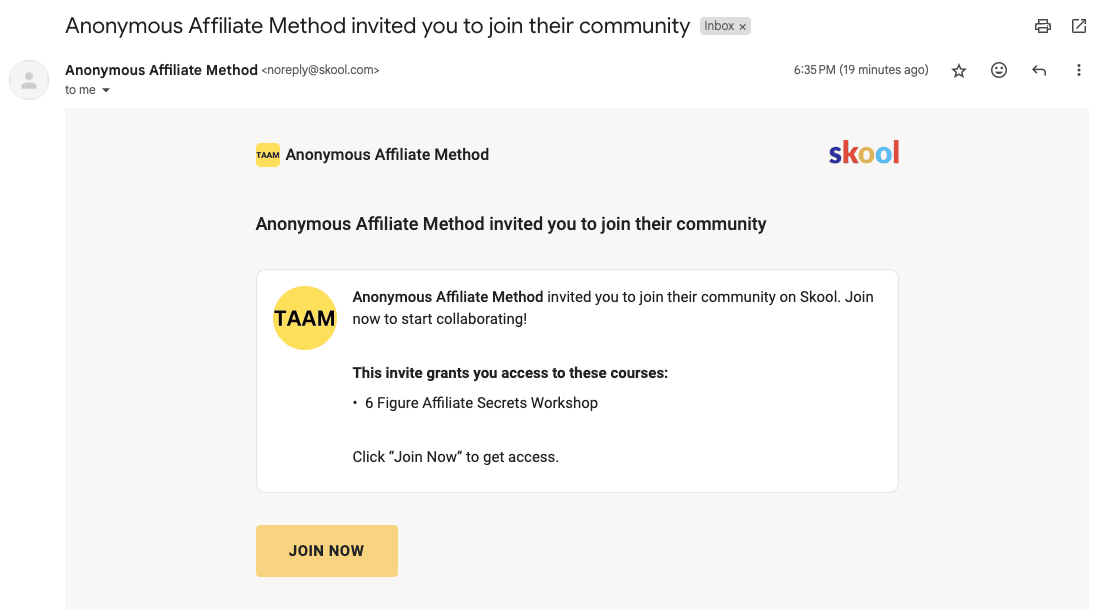Reply to the email with arrow icon

pyautogui.click(x=1039, y=70)
